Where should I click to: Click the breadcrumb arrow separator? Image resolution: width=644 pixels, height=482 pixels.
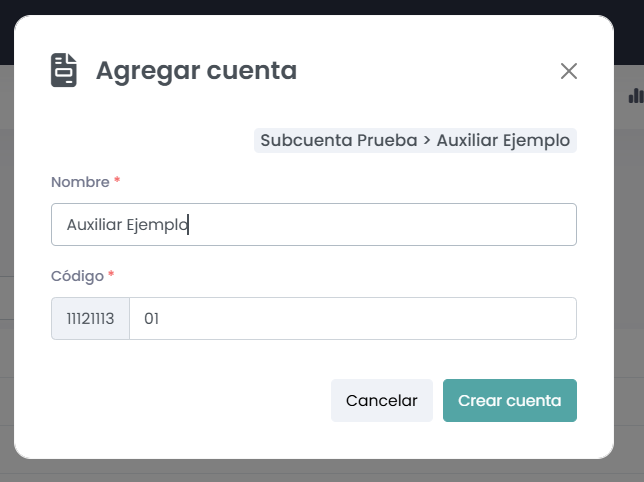(x=427, y=141)
